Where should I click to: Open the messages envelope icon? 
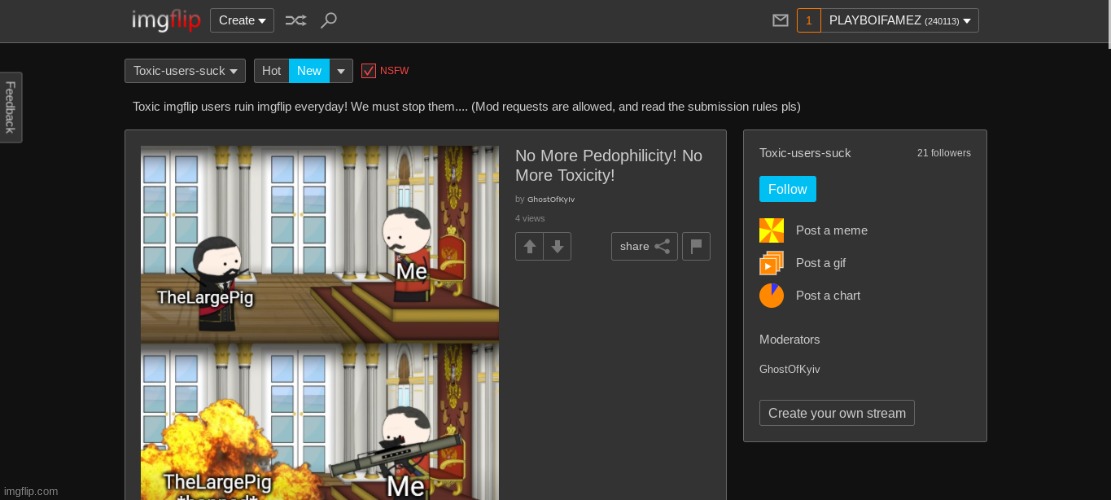[x=781, y=20]
